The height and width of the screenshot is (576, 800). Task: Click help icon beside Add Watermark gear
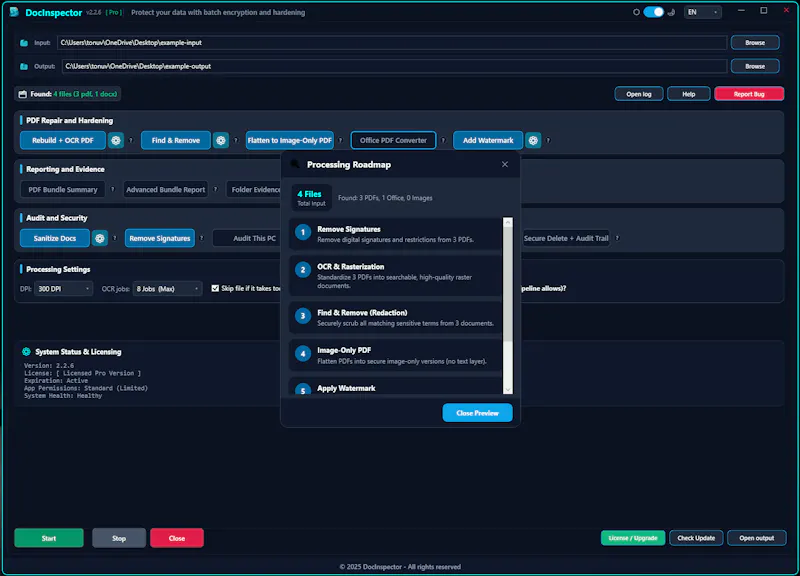(548, 140)
